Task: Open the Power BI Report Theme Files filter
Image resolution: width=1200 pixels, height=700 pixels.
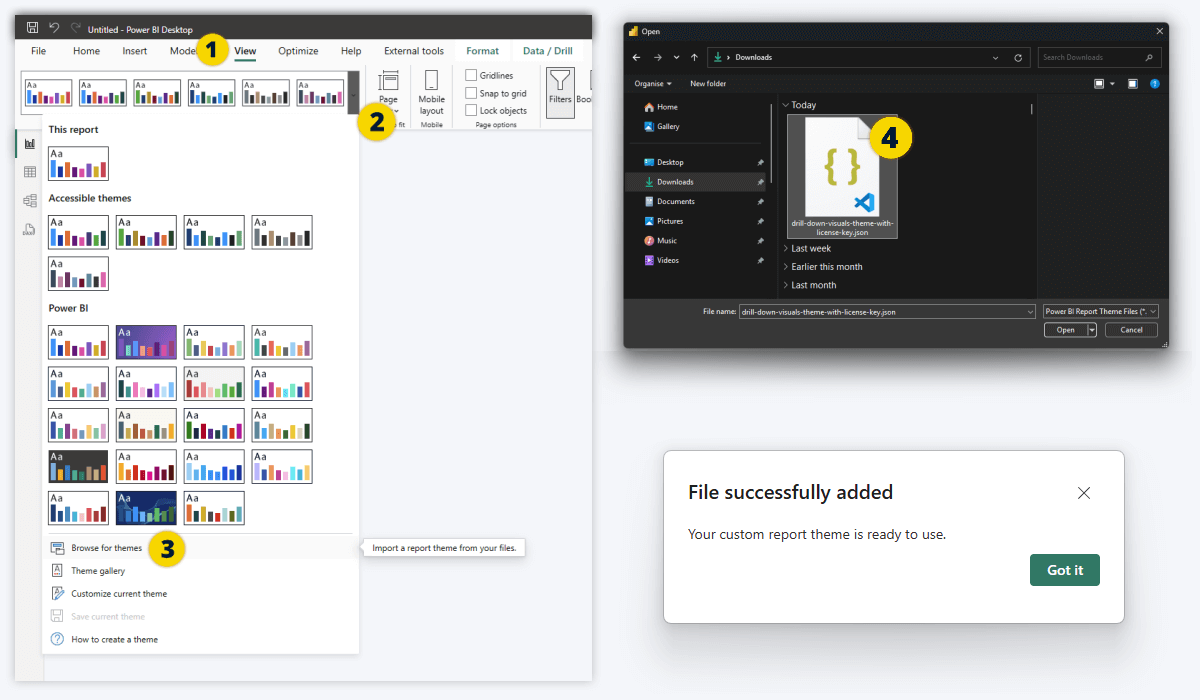Action: coord(1100,311)
